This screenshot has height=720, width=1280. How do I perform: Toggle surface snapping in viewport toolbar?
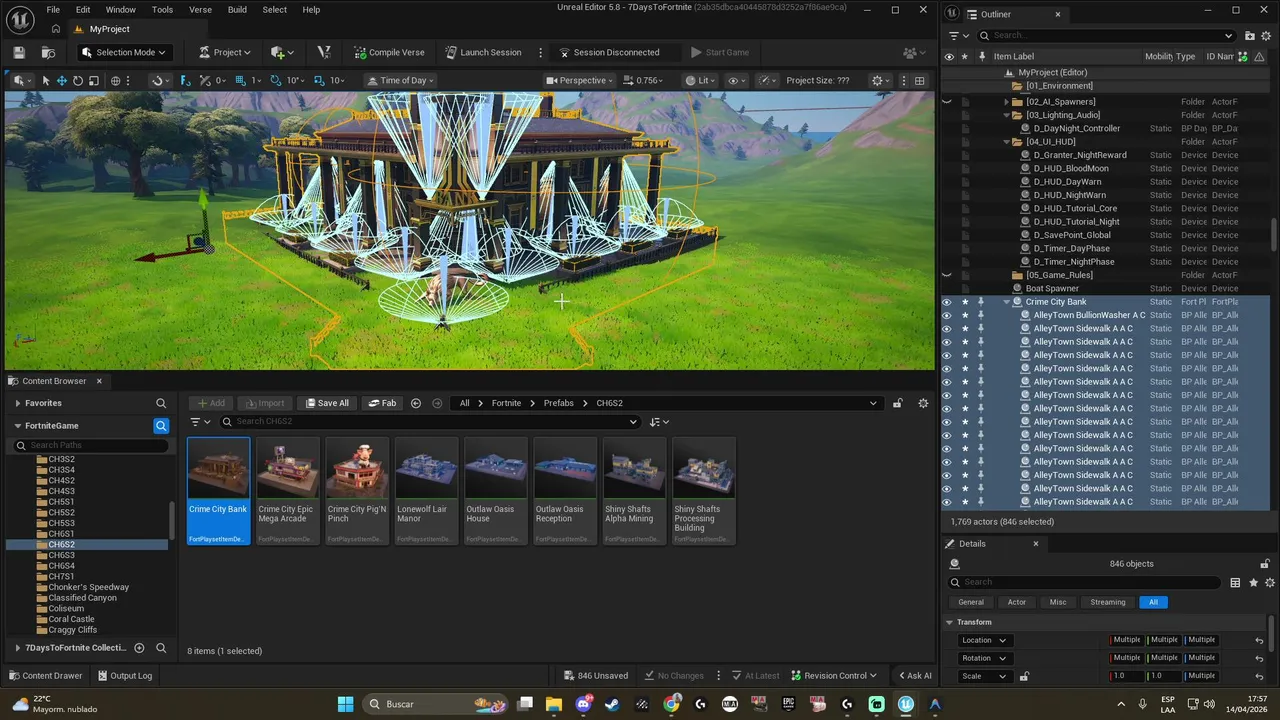[x=204, y=80]
